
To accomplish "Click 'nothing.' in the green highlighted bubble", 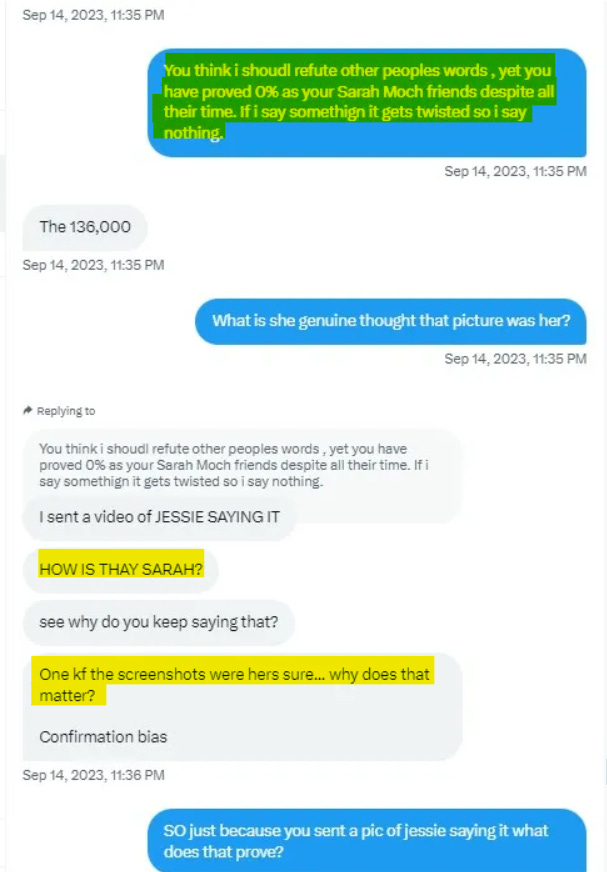I will (x=193, y=133).
